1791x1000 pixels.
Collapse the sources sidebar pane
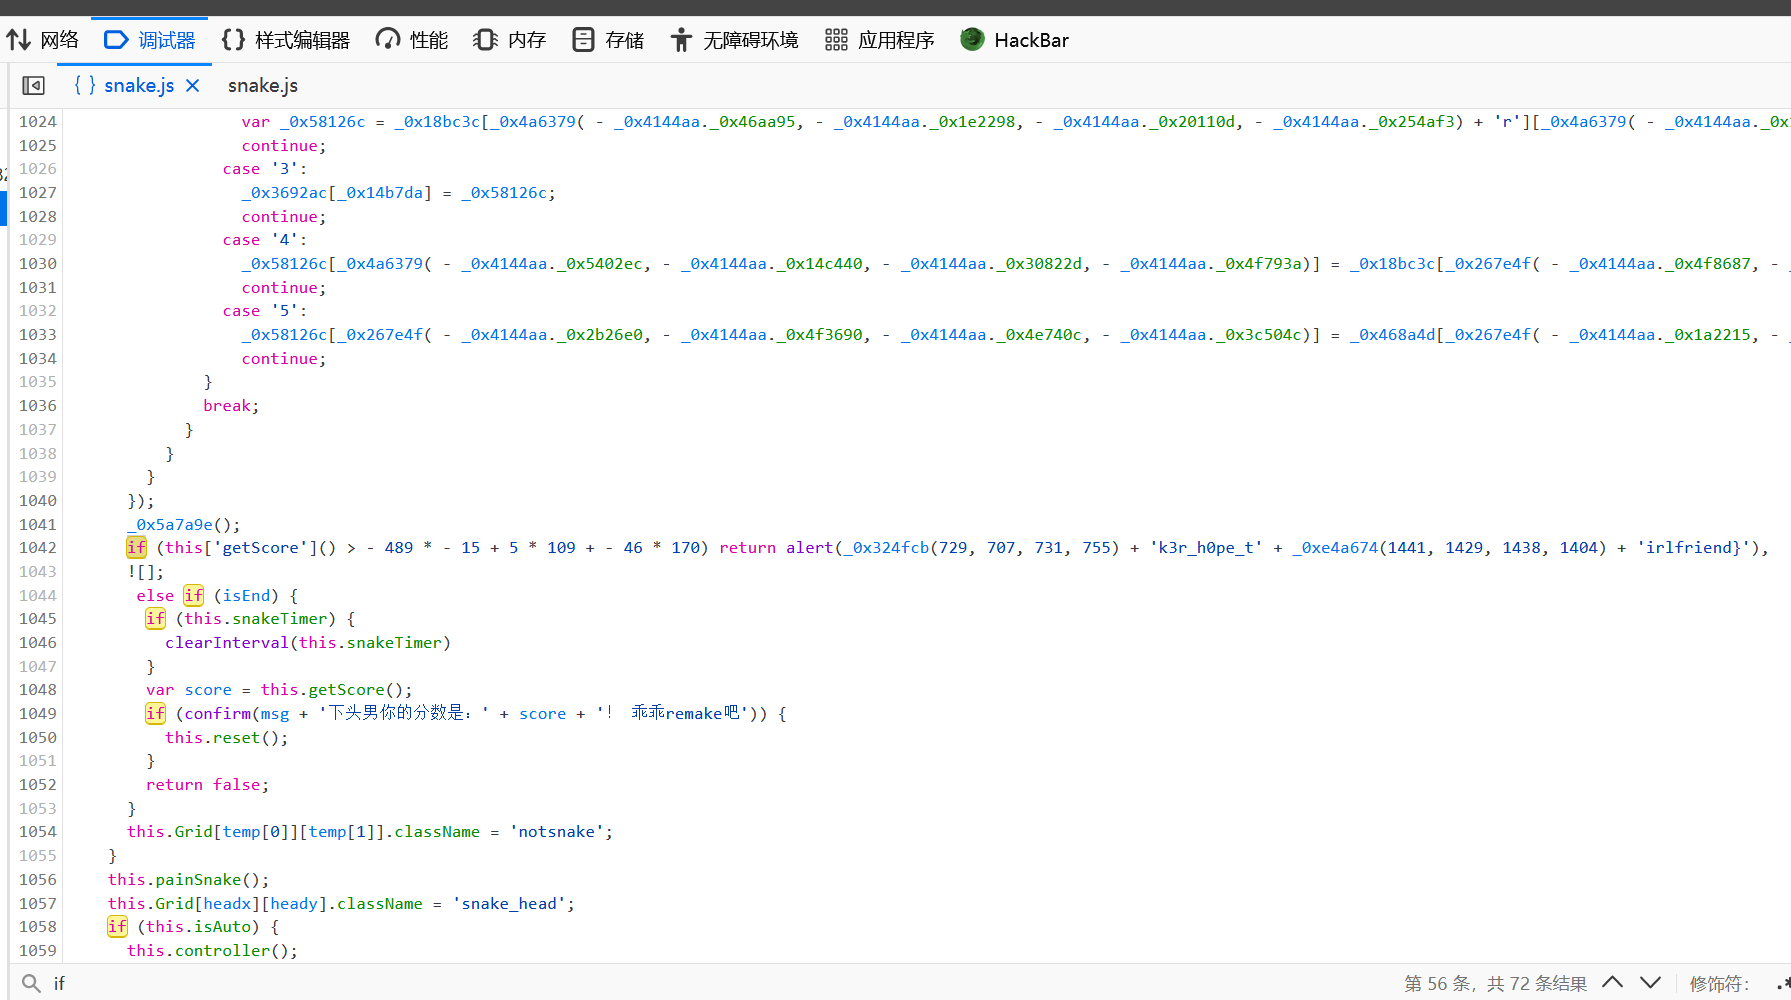(33, 86)
